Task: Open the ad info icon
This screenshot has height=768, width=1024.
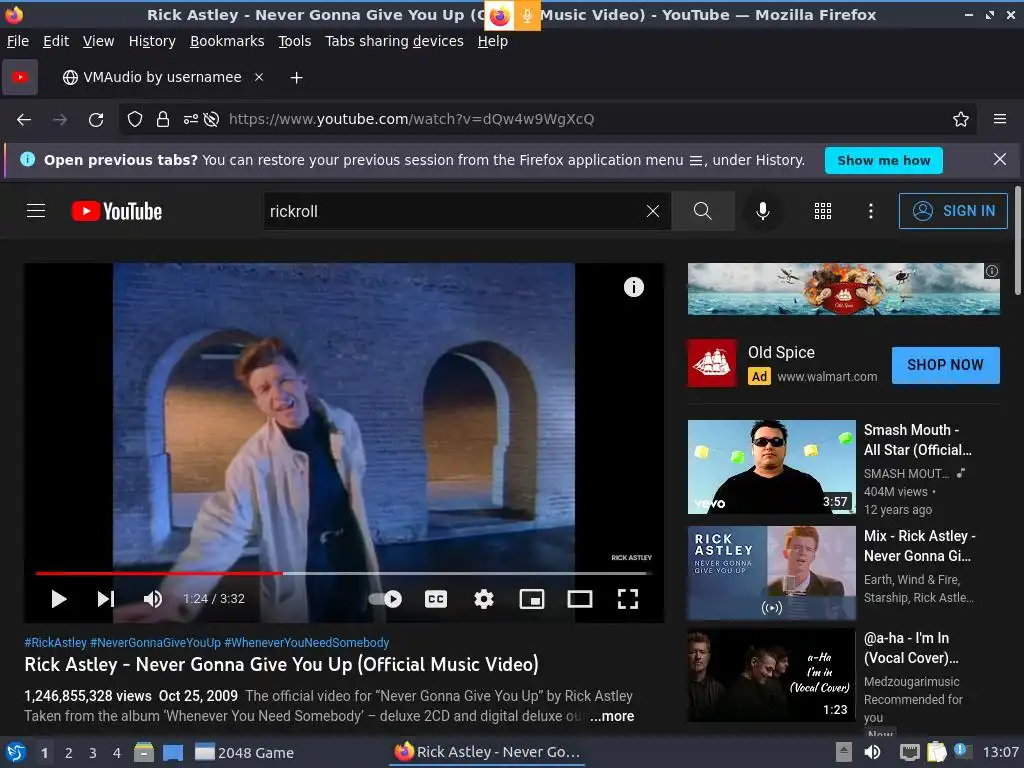Action: pos(991,271)
